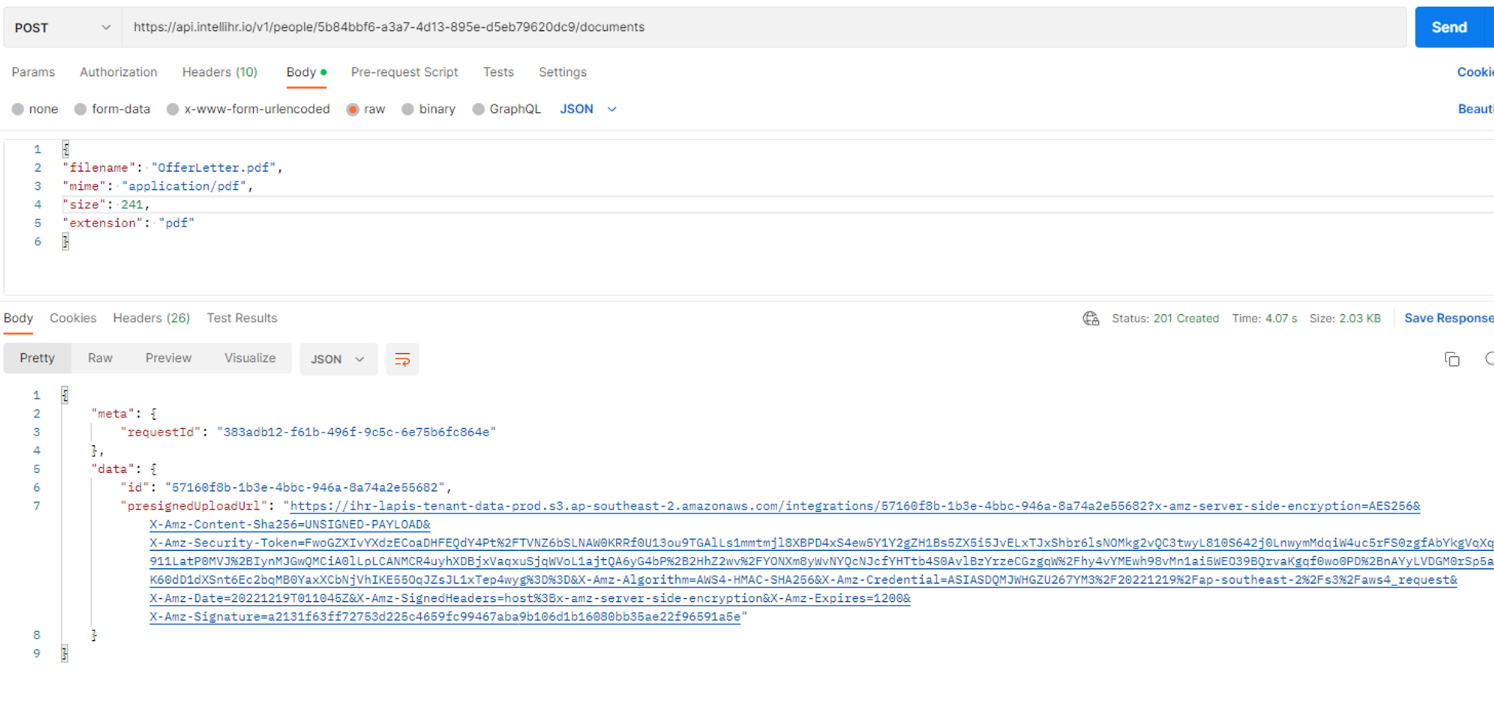Click the network globe icon

[x=1091, y=318]
